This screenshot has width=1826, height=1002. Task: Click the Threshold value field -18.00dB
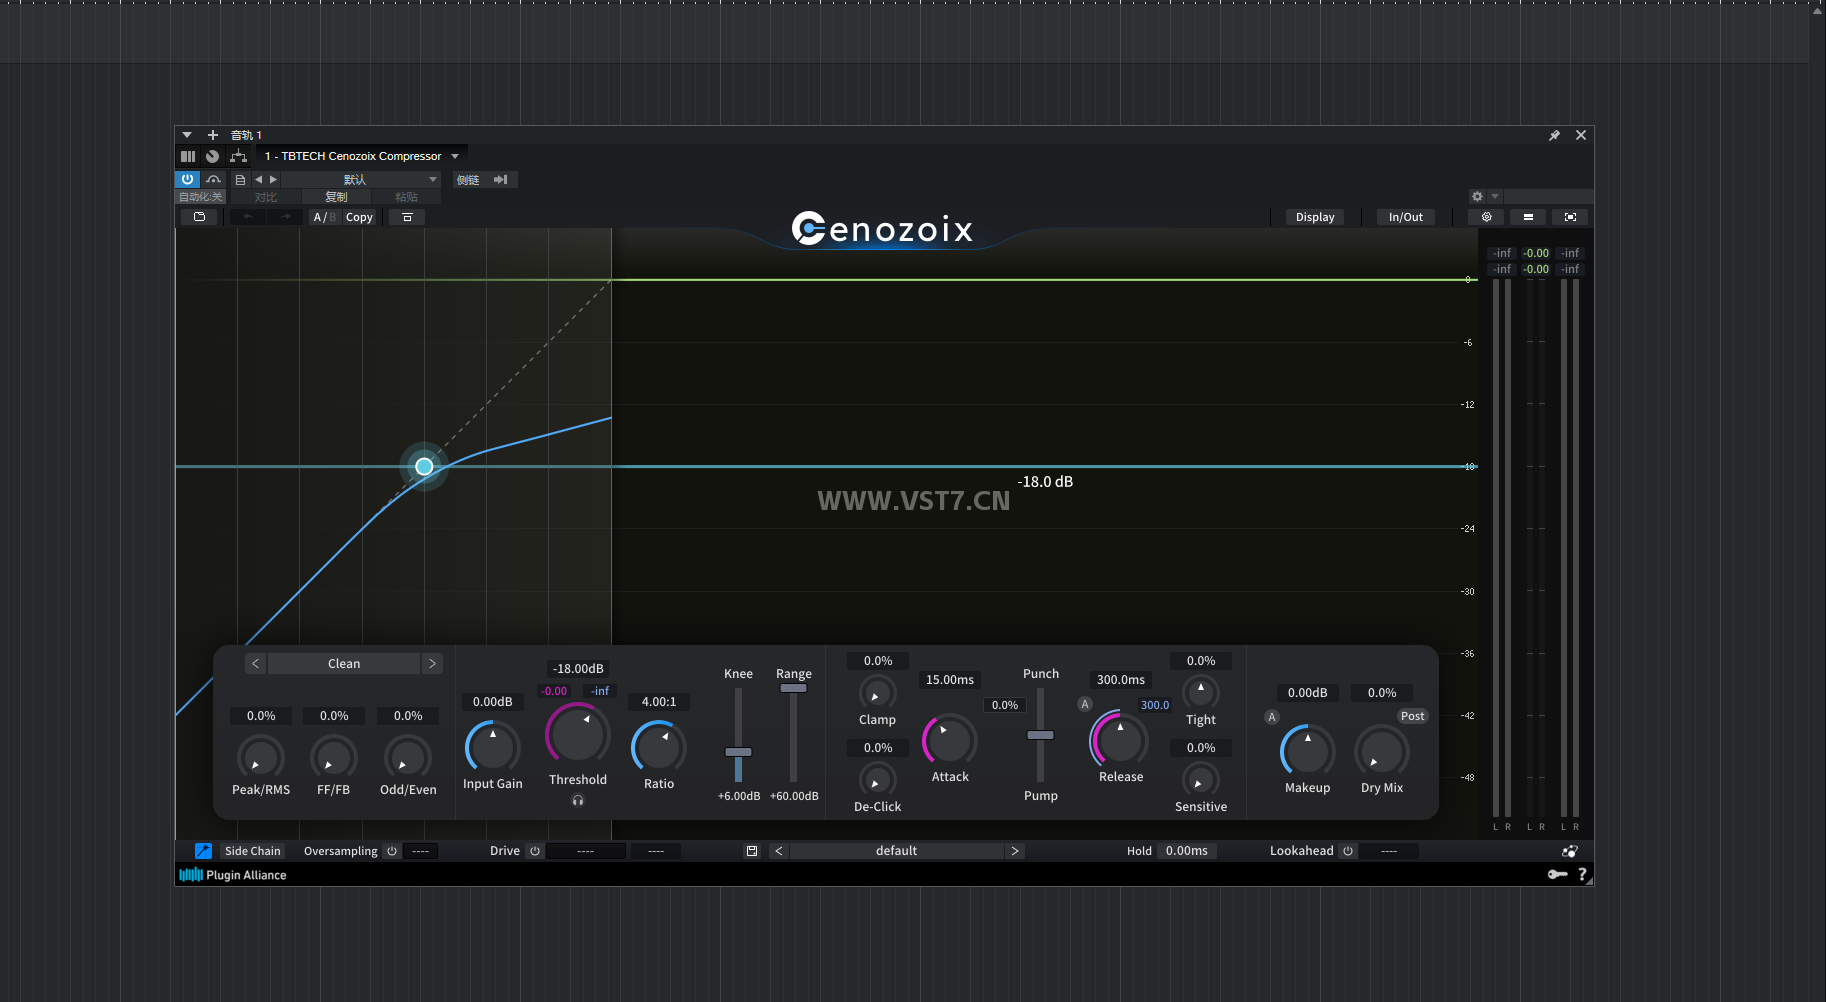(578, 669)
